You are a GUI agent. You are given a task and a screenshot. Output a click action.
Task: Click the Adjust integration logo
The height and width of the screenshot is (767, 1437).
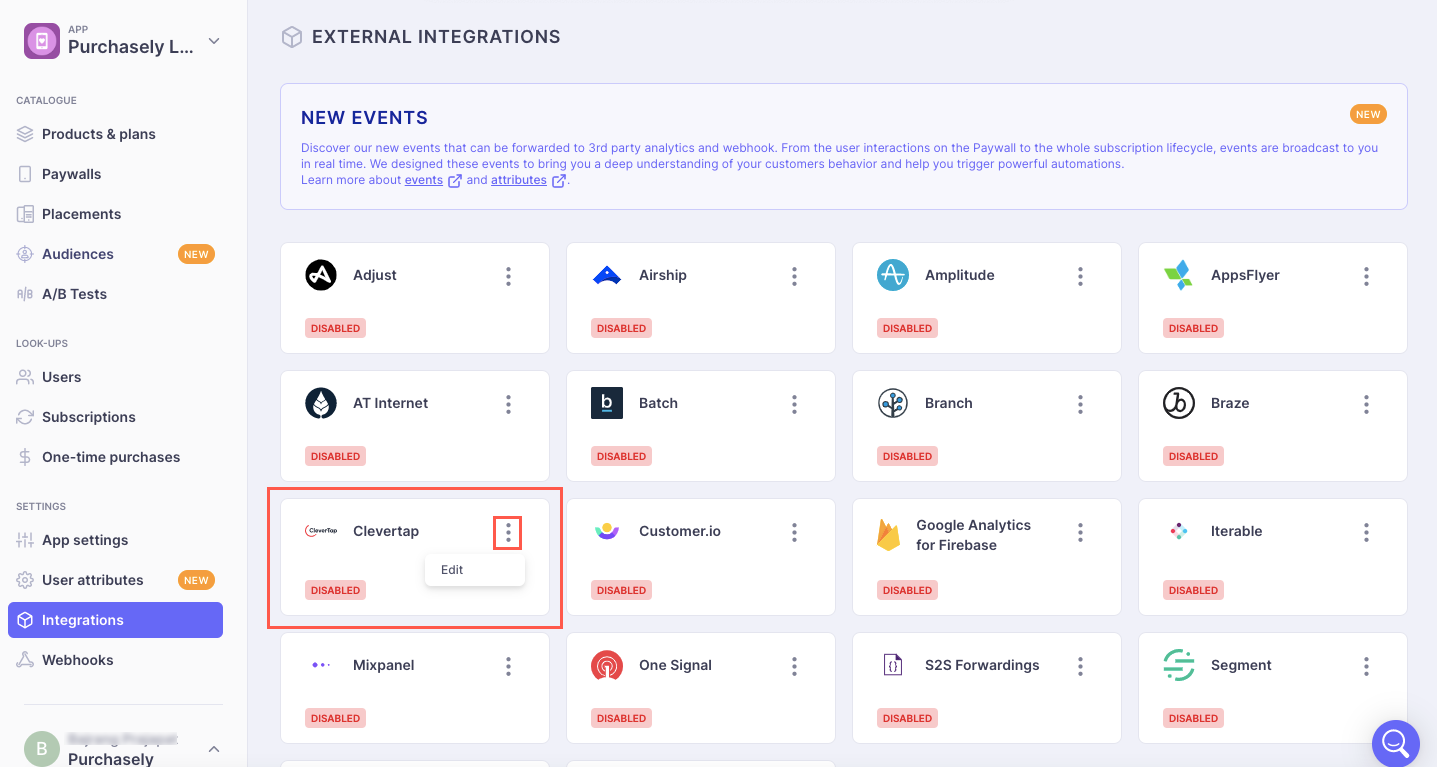(x=321, y=275)
